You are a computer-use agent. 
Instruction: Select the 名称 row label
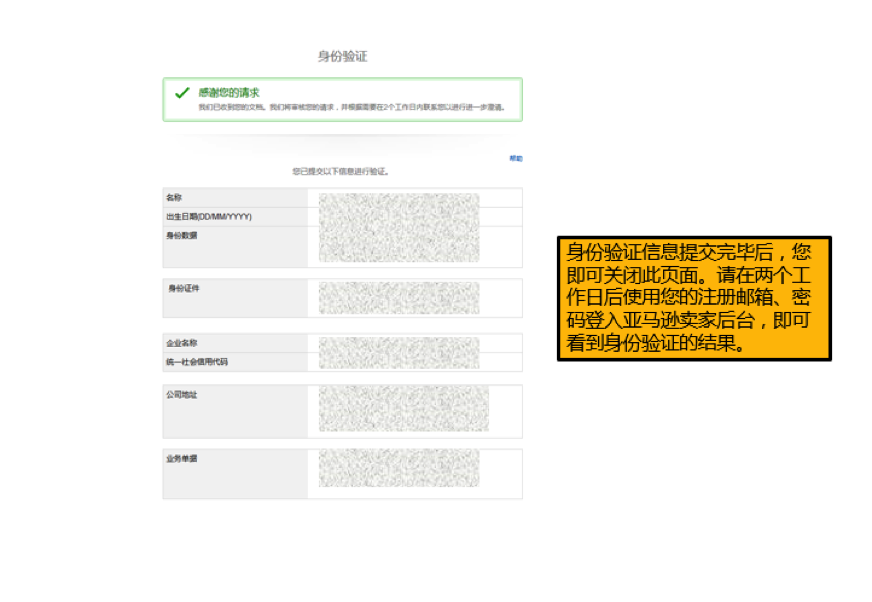(x=175, y=198)
